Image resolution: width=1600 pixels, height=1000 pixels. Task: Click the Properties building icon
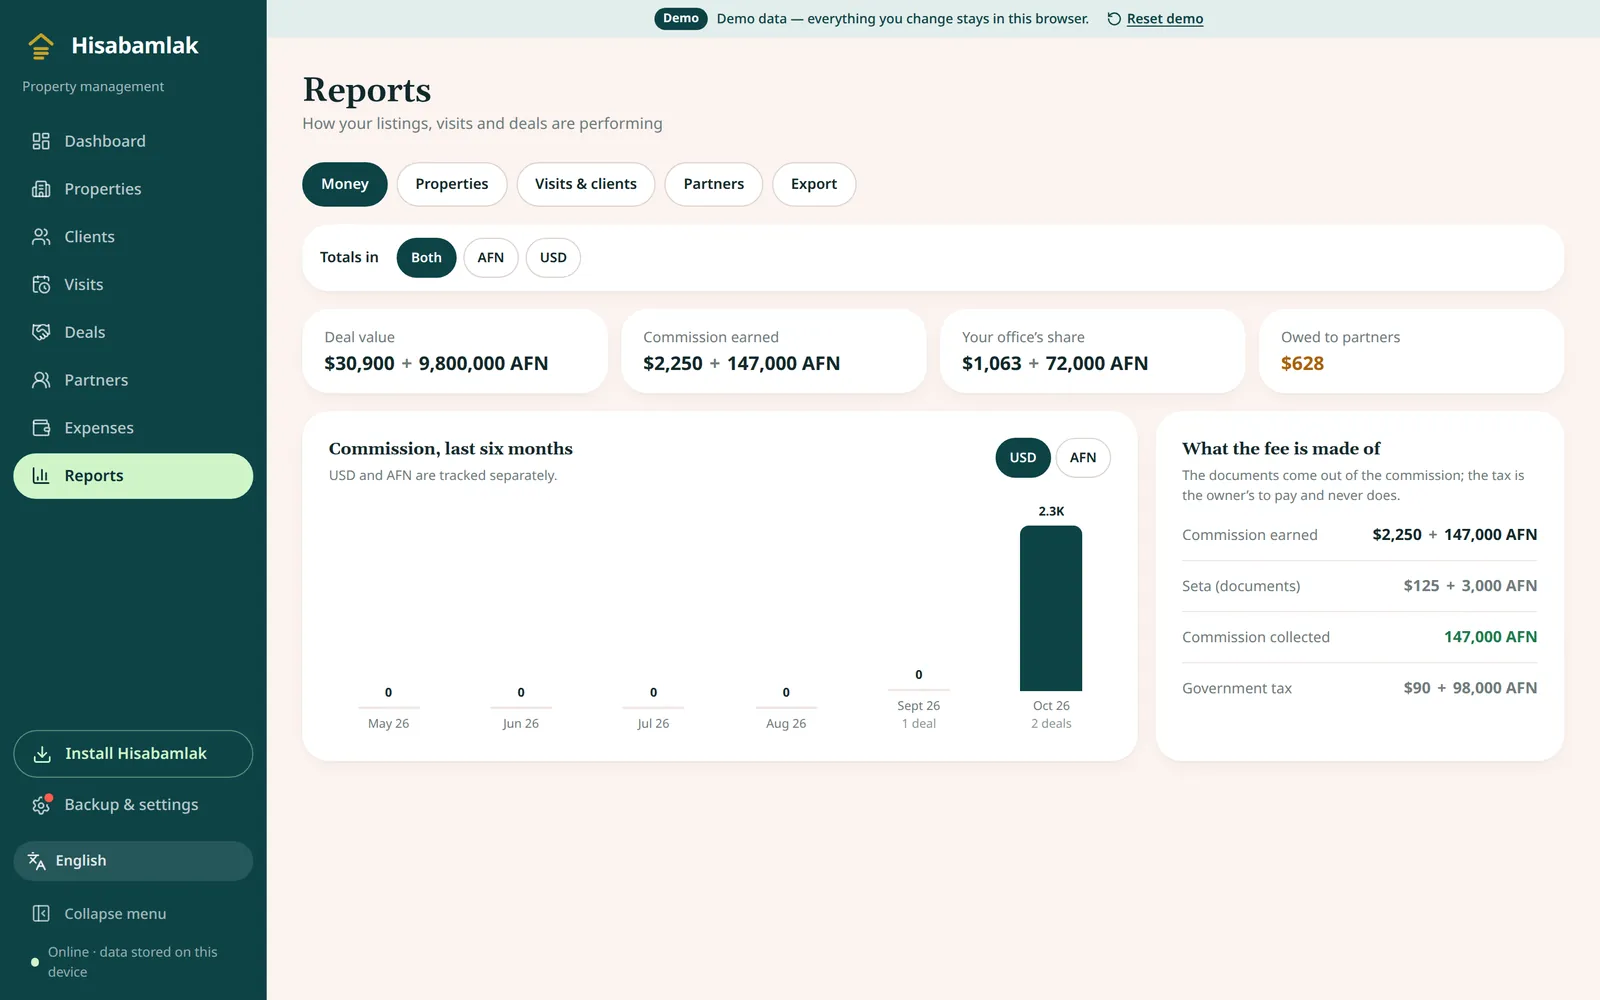coord(41,189)
